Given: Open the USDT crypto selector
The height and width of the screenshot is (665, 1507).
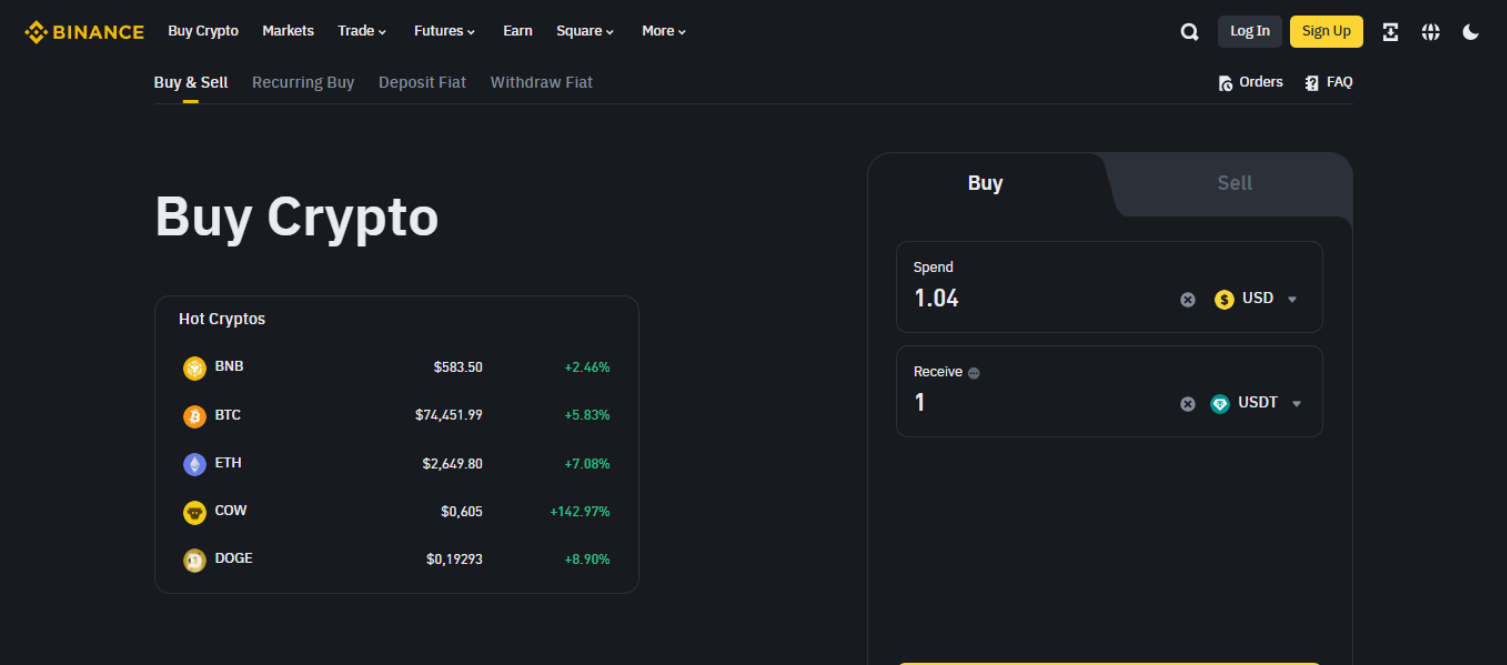Looking at the screenshot, I should pos(1258,403).
